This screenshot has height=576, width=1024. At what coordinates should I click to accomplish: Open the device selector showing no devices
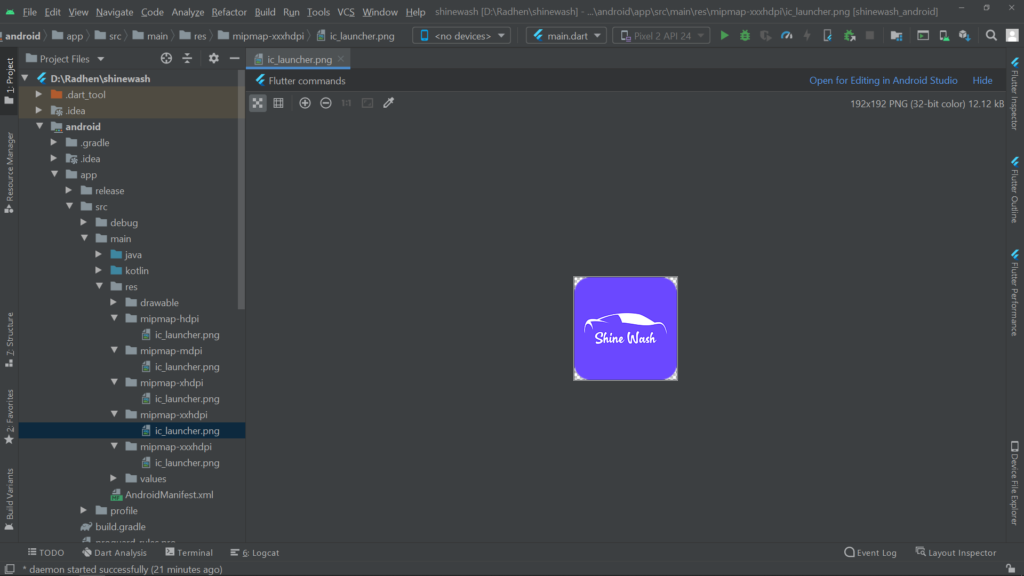coord(461,36)
